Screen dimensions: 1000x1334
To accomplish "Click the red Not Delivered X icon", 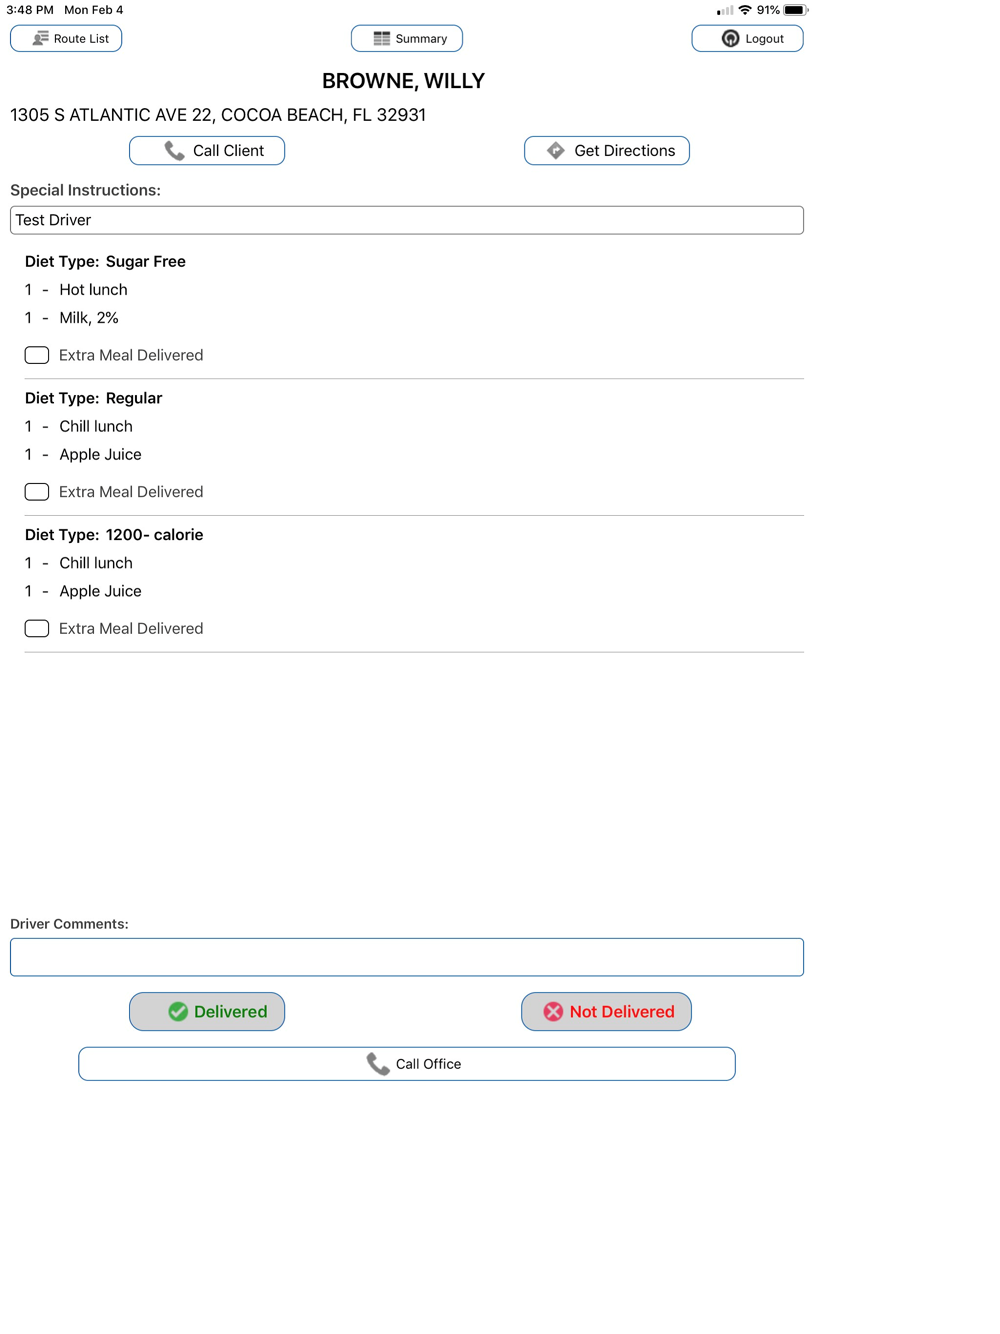I will (553, 1012).
